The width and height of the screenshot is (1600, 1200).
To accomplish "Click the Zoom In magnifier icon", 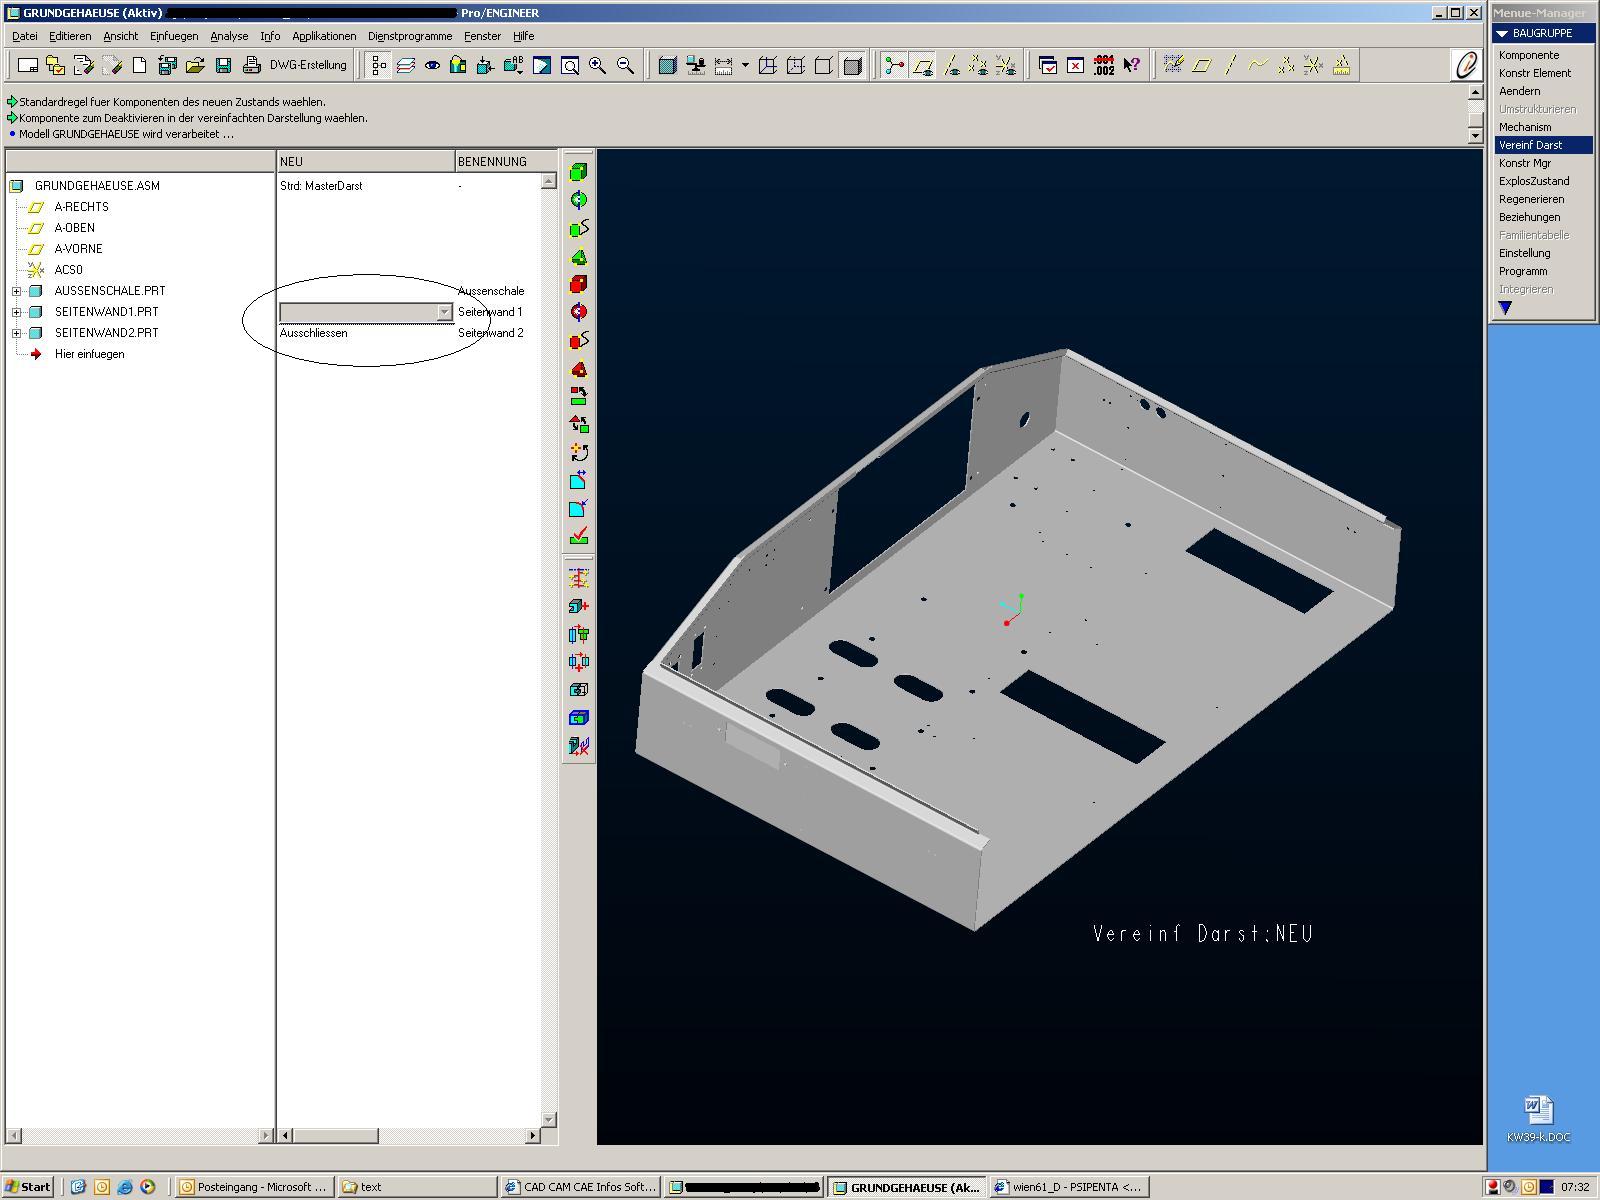I will (597, 66).
